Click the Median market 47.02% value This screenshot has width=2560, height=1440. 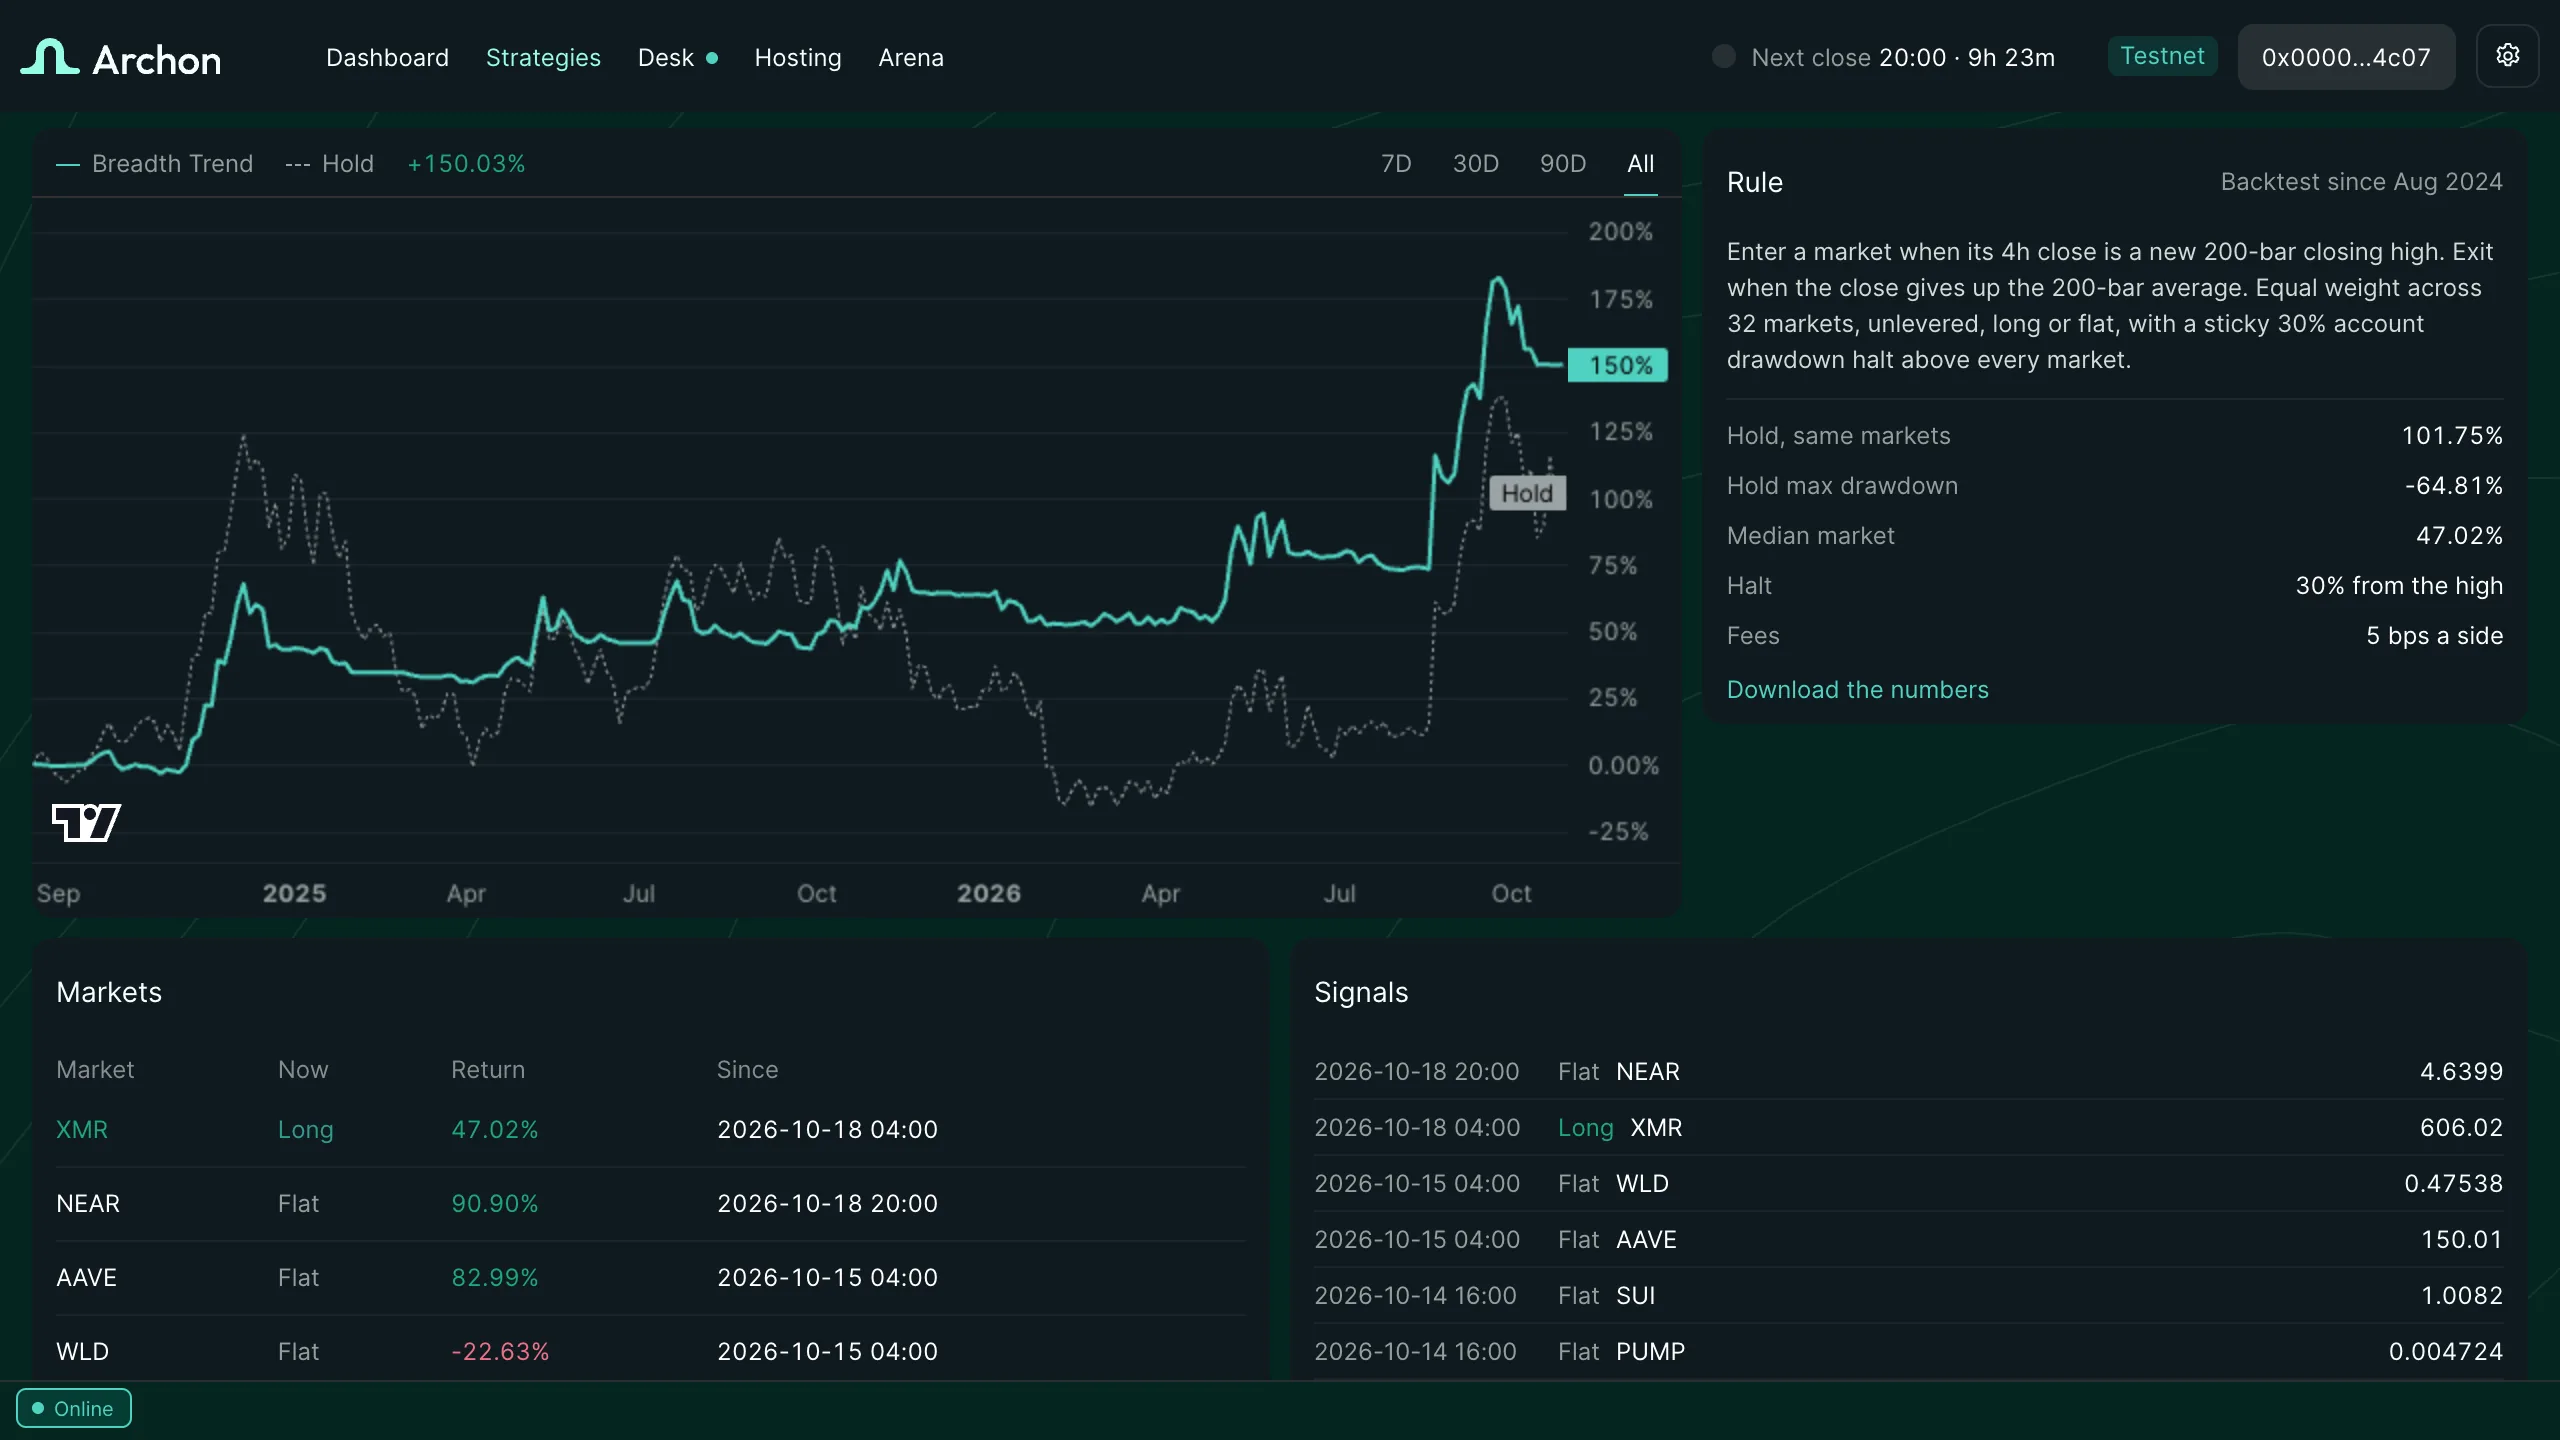click(x=2460, y=536)
